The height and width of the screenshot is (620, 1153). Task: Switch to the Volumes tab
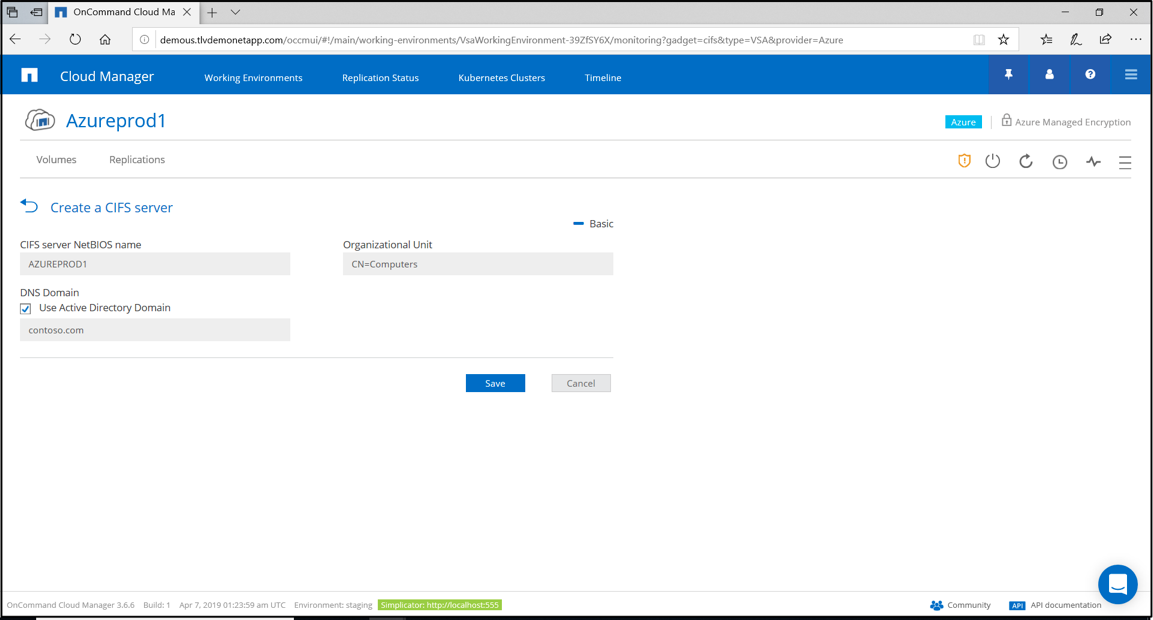click(56, 160)
